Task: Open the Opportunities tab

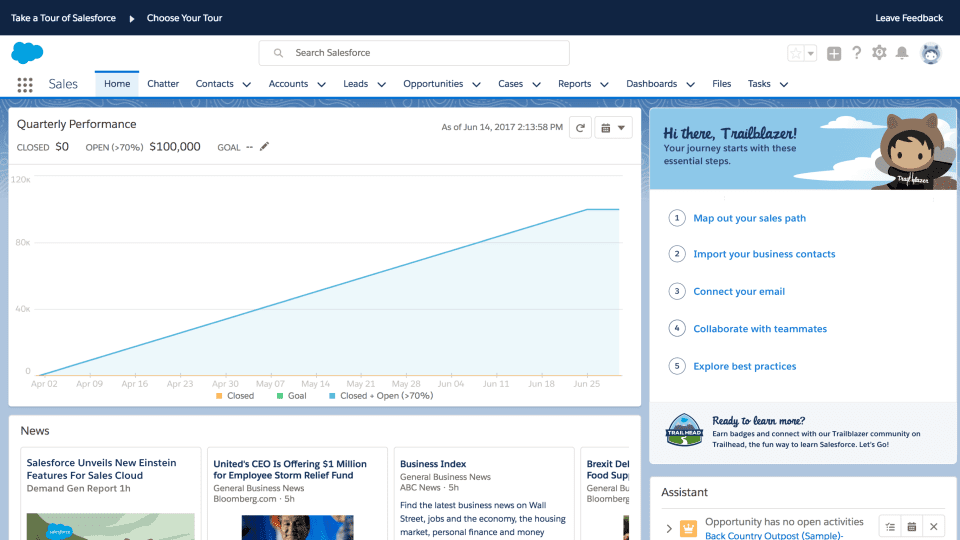Action: point(433,84)
